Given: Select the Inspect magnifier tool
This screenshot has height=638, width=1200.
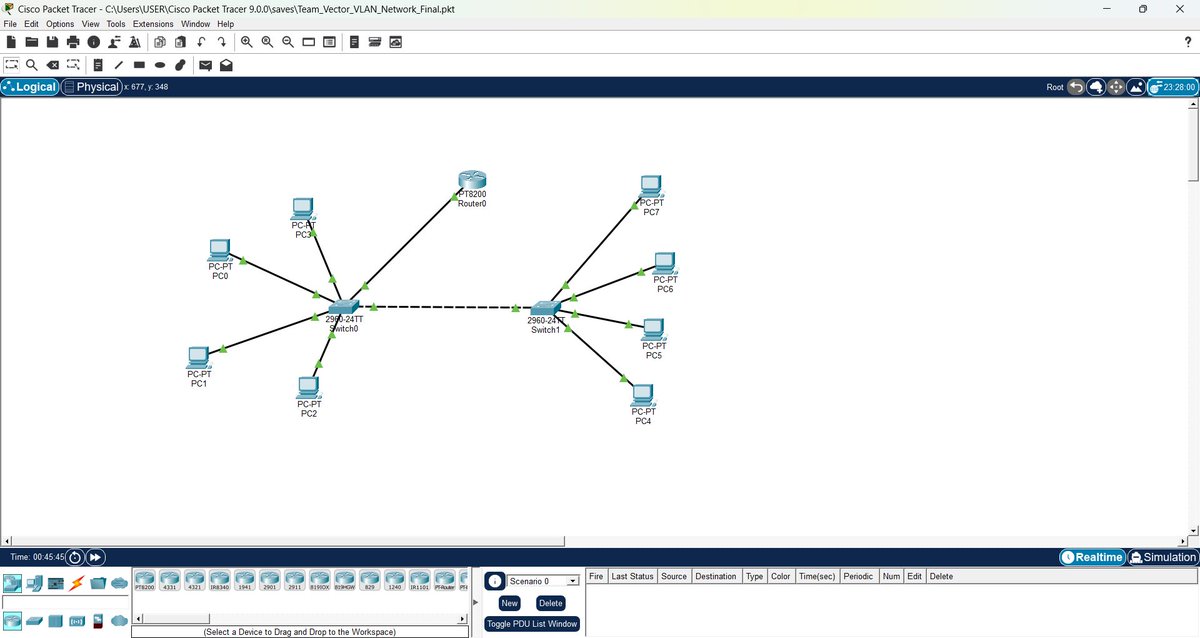Looking at the screenshot, I should (32, 65).
